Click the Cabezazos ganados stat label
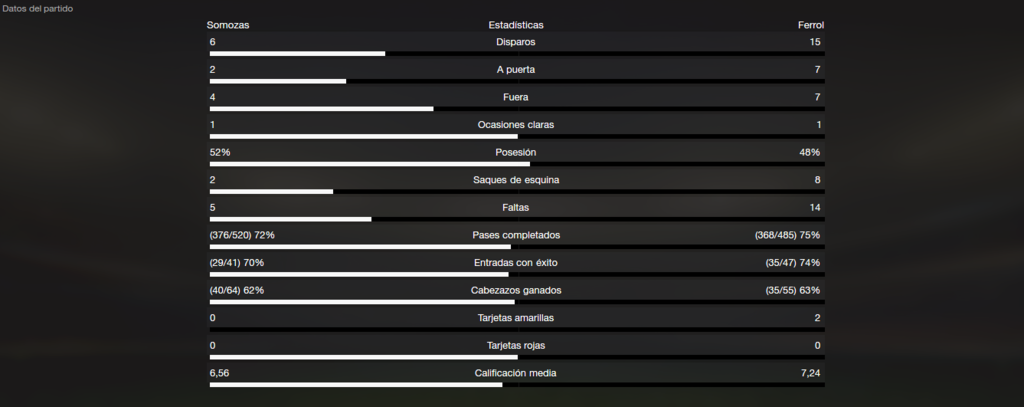Image resolution: width=1024 pixels, height=407 pixels. click(516, 290)
